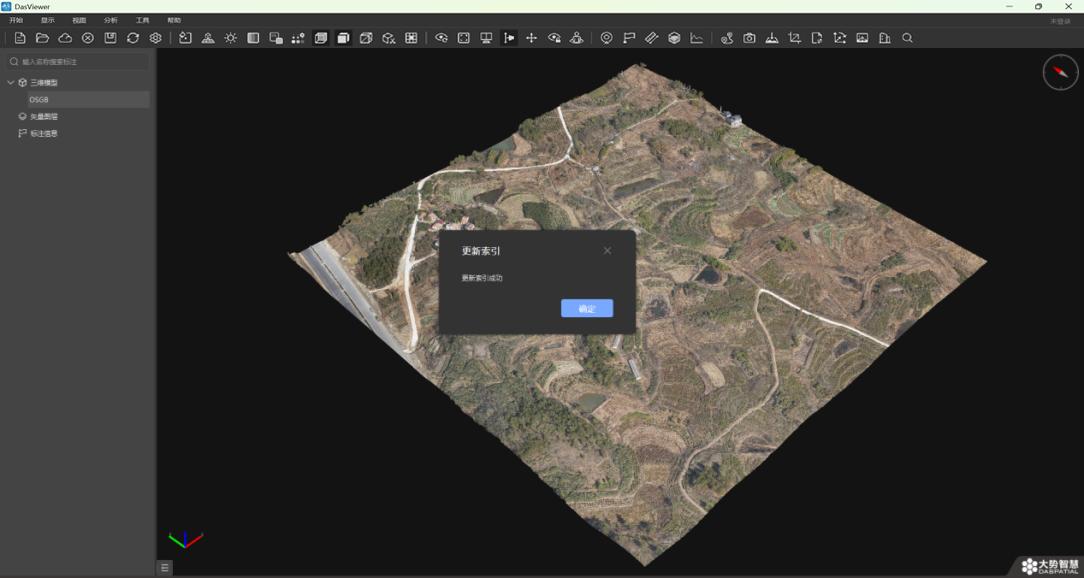Click the monitor display toolbar icon

[486, 38]
